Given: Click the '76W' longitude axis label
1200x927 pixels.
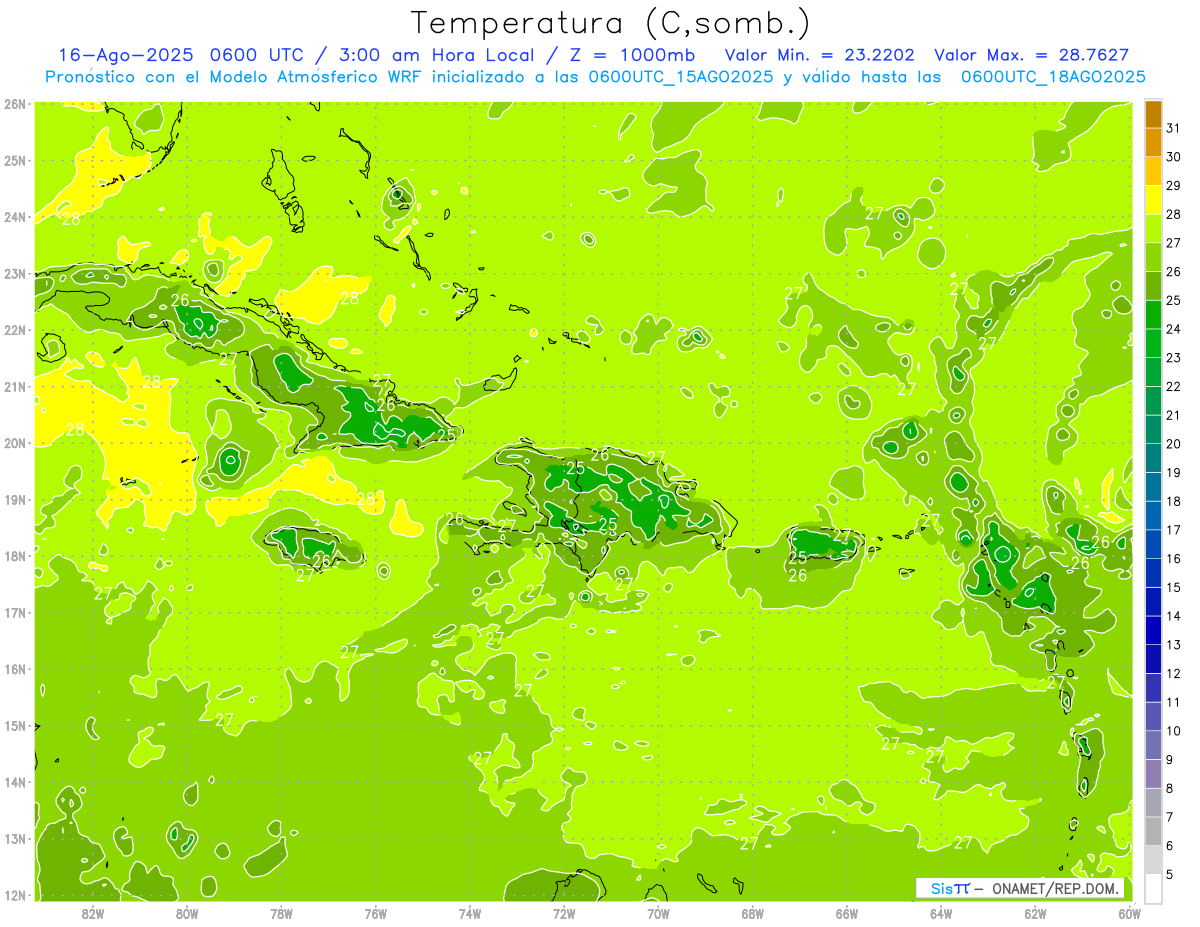Looking at the screenshot, I should coord(375,913).
